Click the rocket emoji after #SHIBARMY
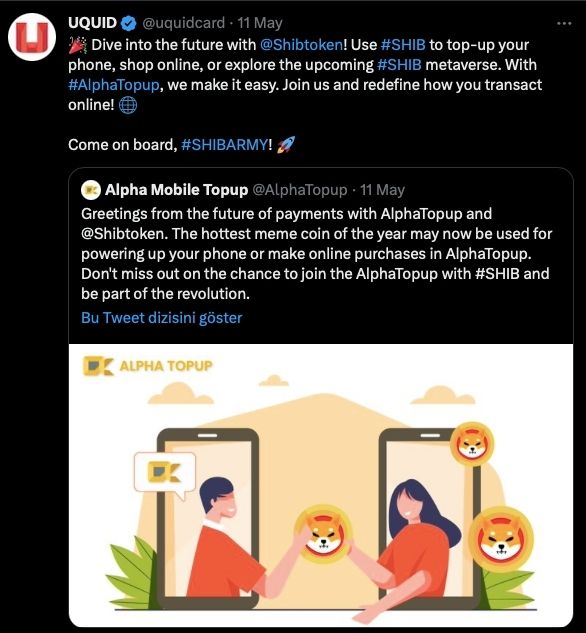 [286, 145]
